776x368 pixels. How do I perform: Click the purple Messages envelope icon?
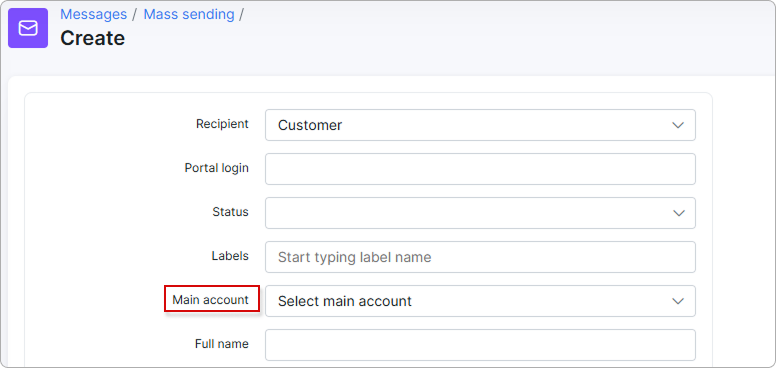coord(28,28)
